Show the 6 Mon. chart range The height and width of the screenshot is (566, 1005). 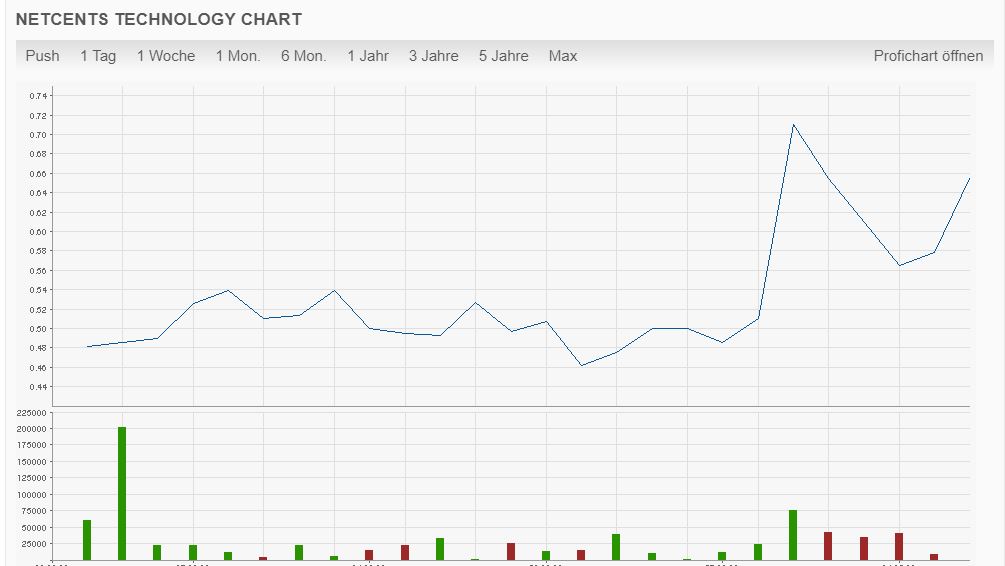[303, 56]
